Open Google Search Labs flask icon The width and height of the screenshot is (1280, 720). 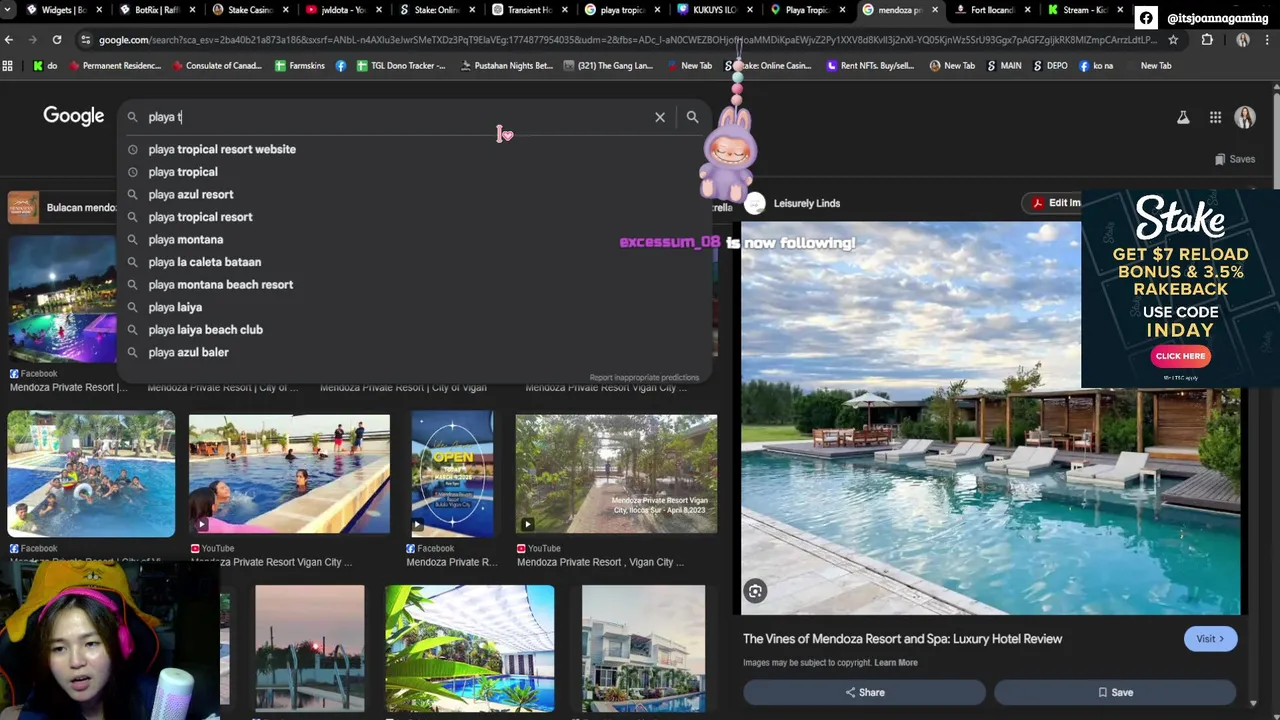[1183, 117]
